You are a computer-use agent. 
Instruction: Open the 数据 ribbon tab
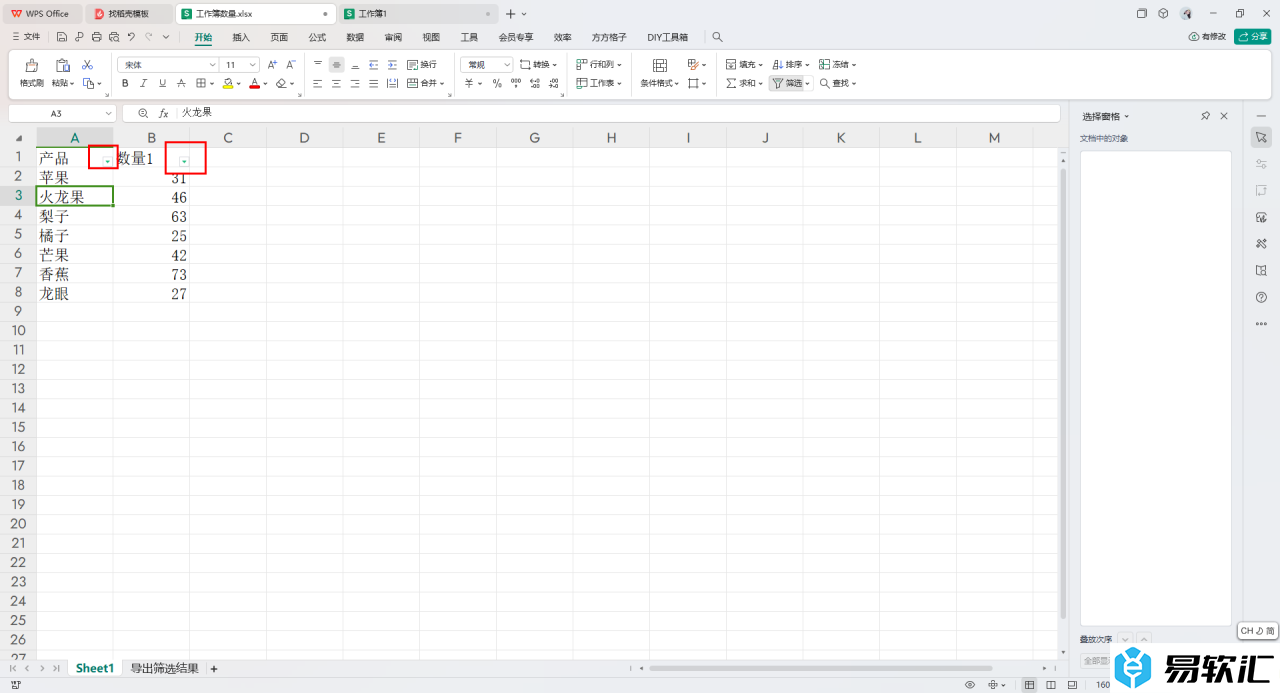click(355, 37)
